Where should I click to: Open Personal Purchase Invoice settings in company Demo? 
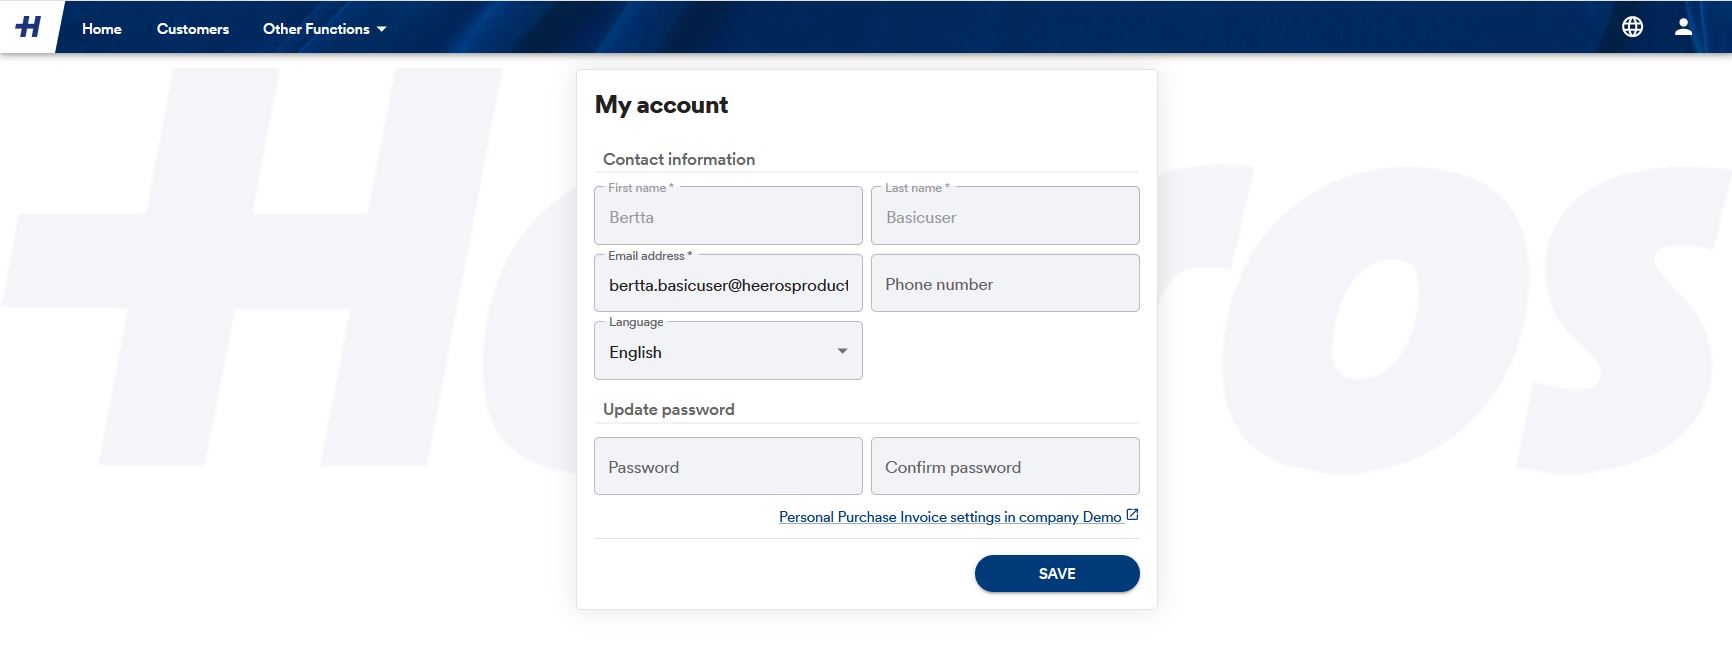tap(950, 517)
